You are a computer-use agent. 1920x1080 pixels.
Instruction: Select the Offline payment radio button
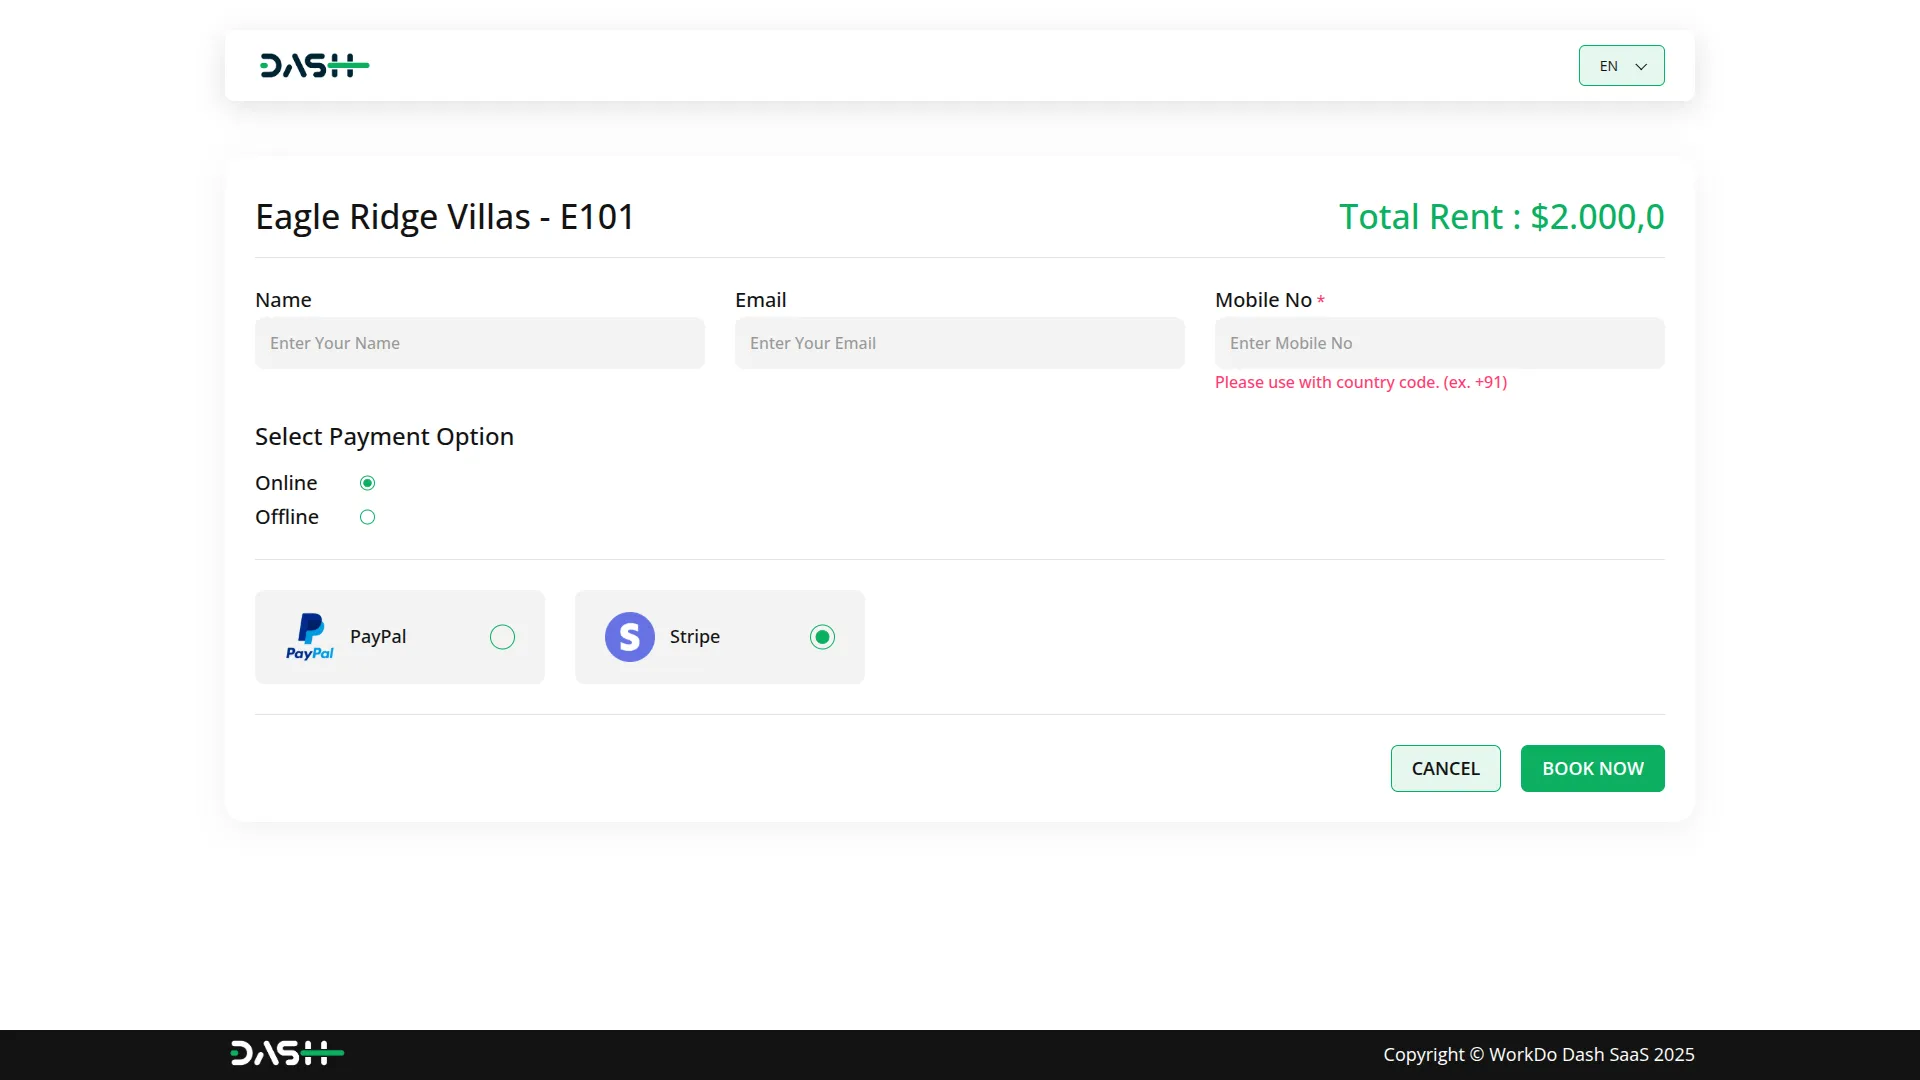pos(367,517)
